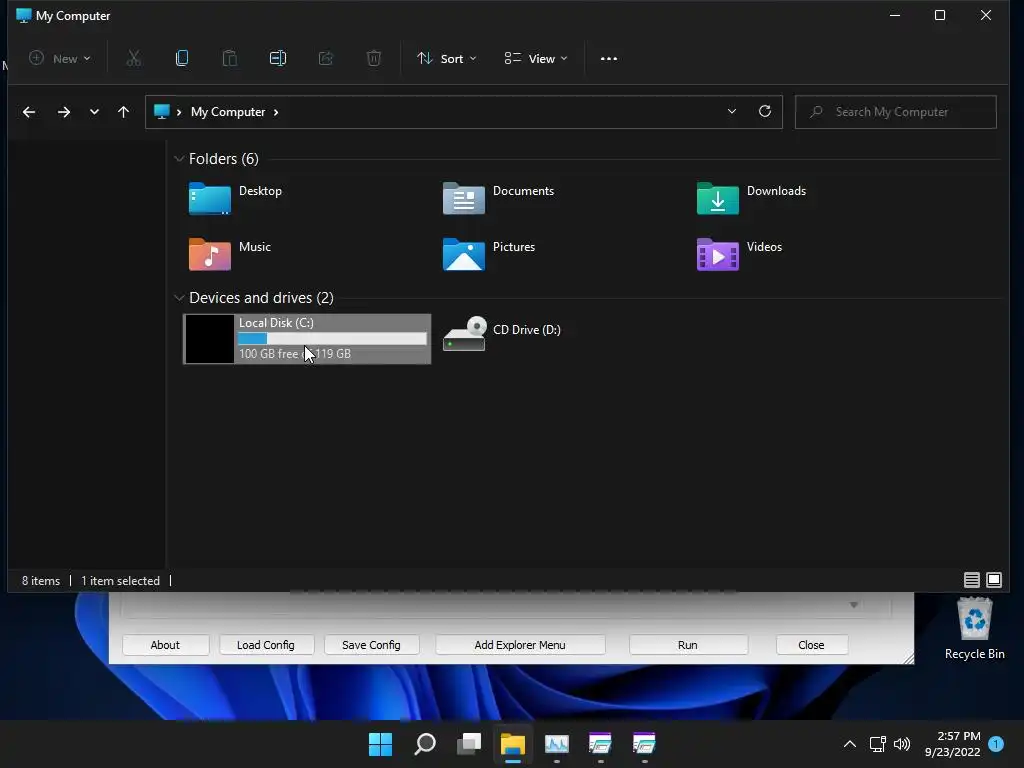The width and height of the screenshot is (1024, 768).
Task: Click the volume speaker tray icon
Action: [902, 744]
